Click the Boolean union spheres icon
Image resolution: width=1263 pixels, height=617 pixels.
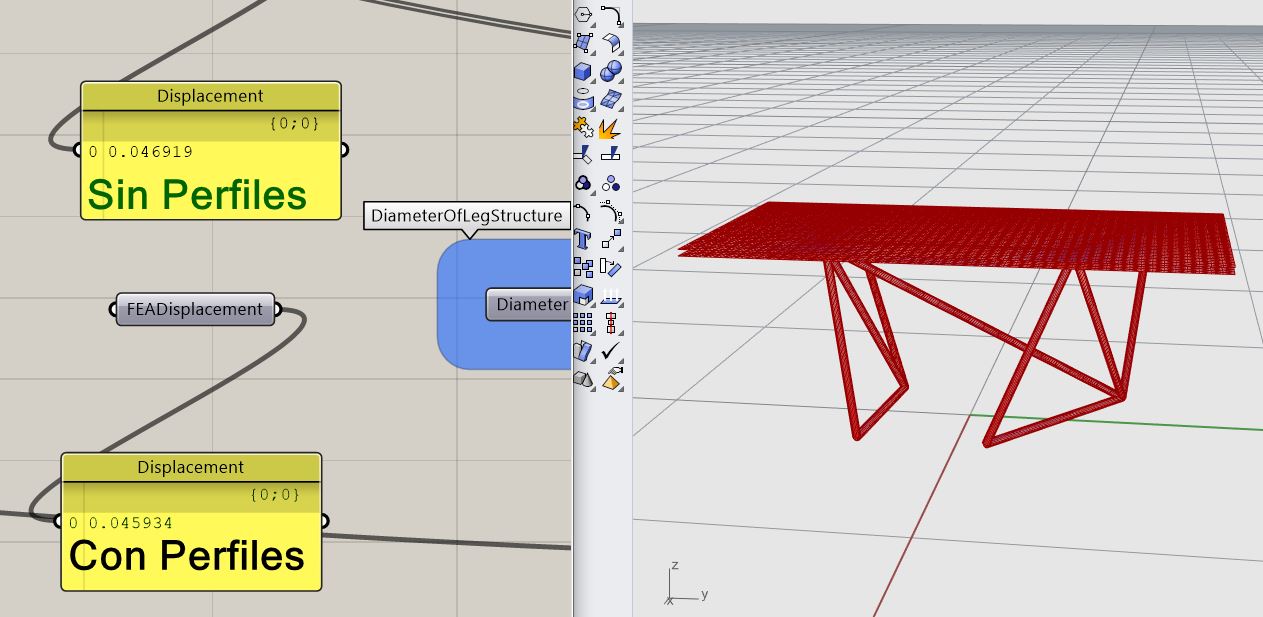click(x=611, y=71)
